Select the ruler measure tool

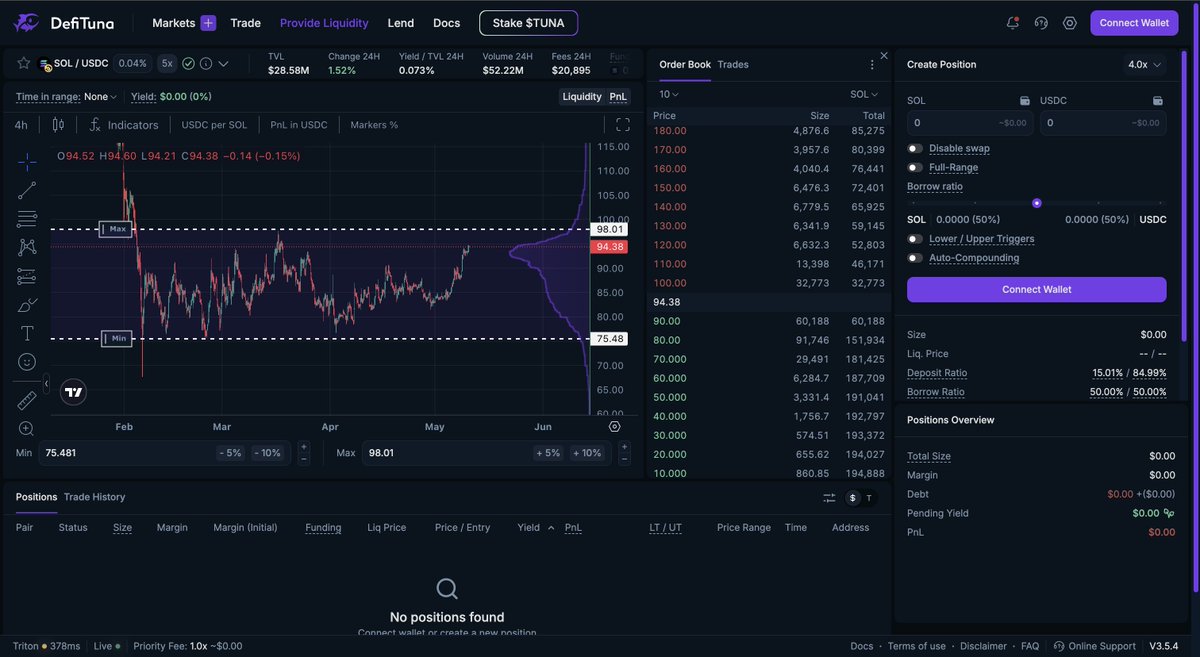pyautogui.click(x=27, y=400)
